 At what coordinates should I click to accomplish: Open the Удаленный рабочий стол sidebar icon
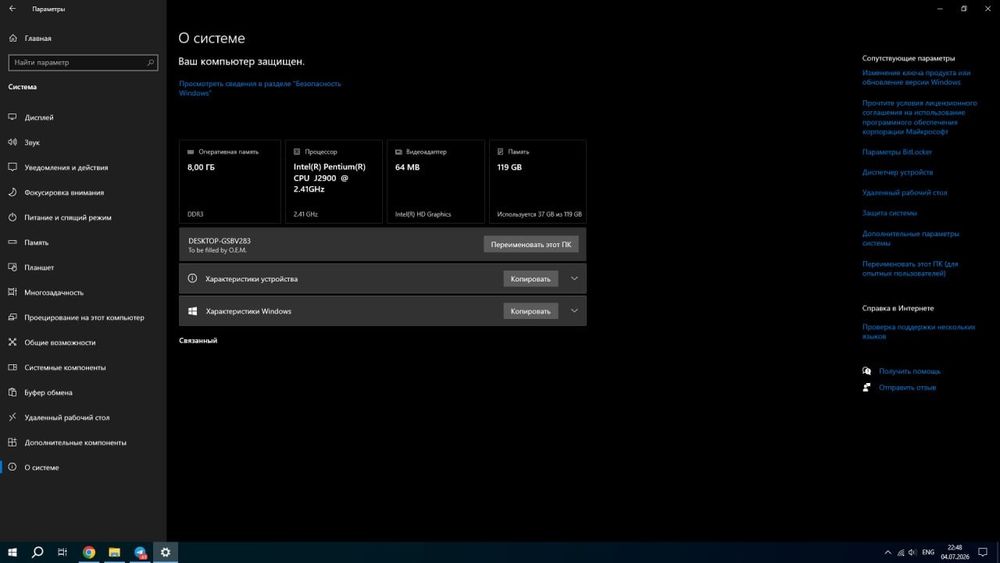12,417
